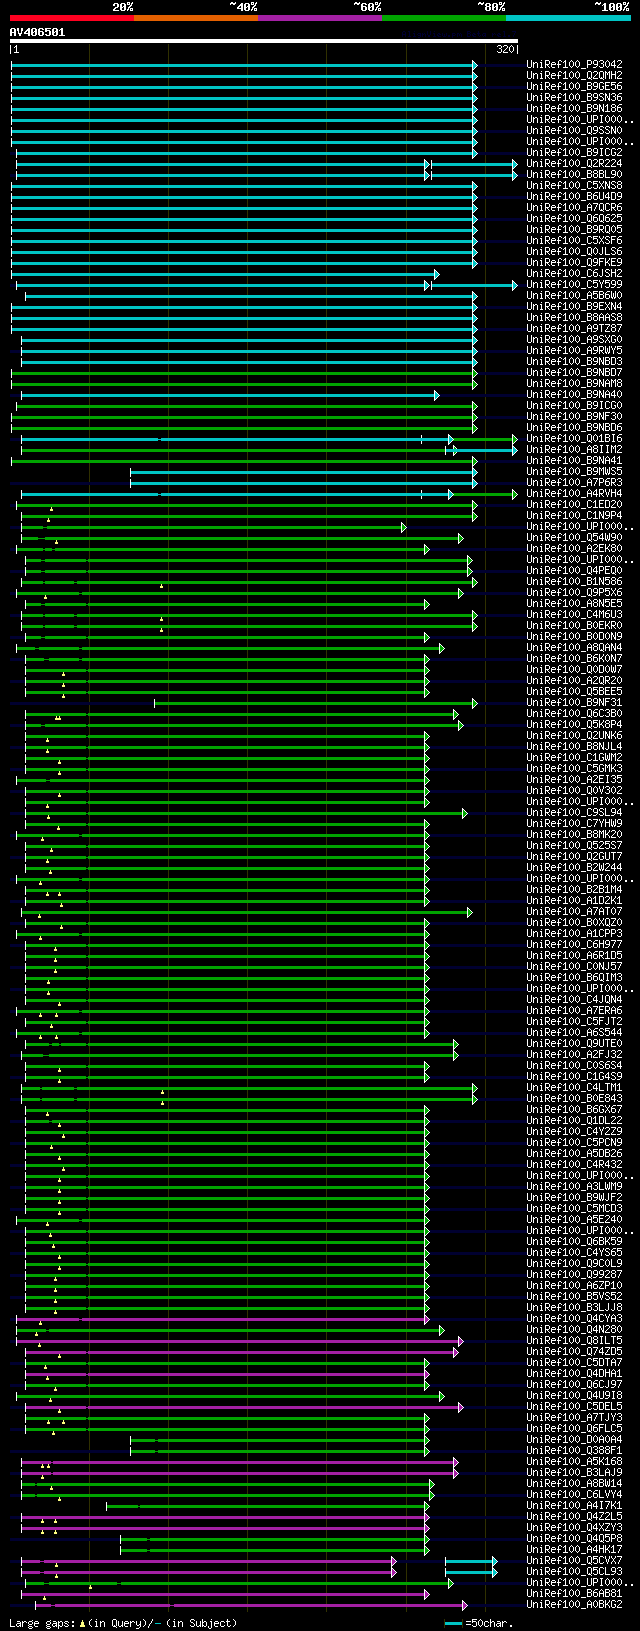Select the UniRef100_C1N9P4 label
This screenshot has height=1631, width=640.
tap(574, 516)
